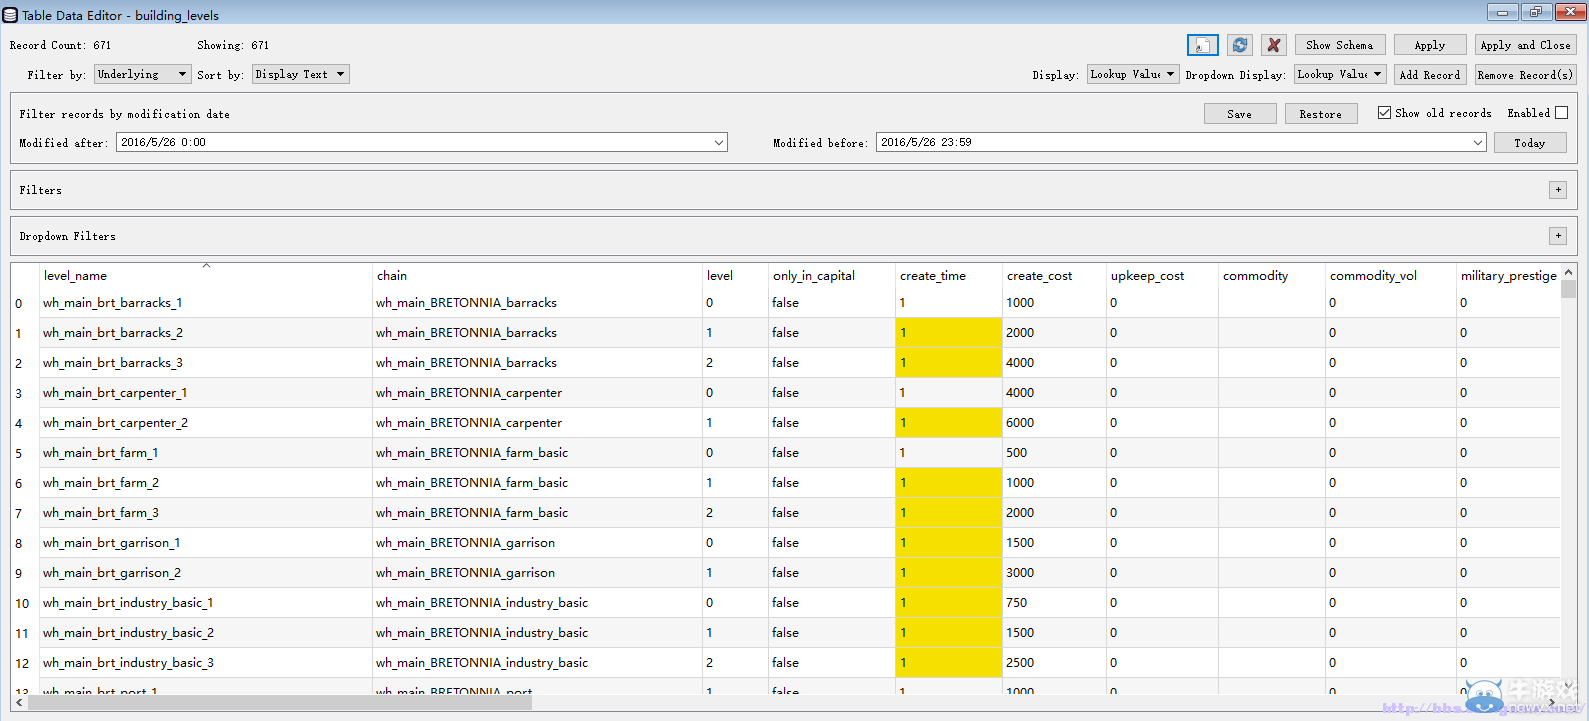Click create_cost value 500
This screenshot has height=721, width=1589.
click(x=1055, y=453)
